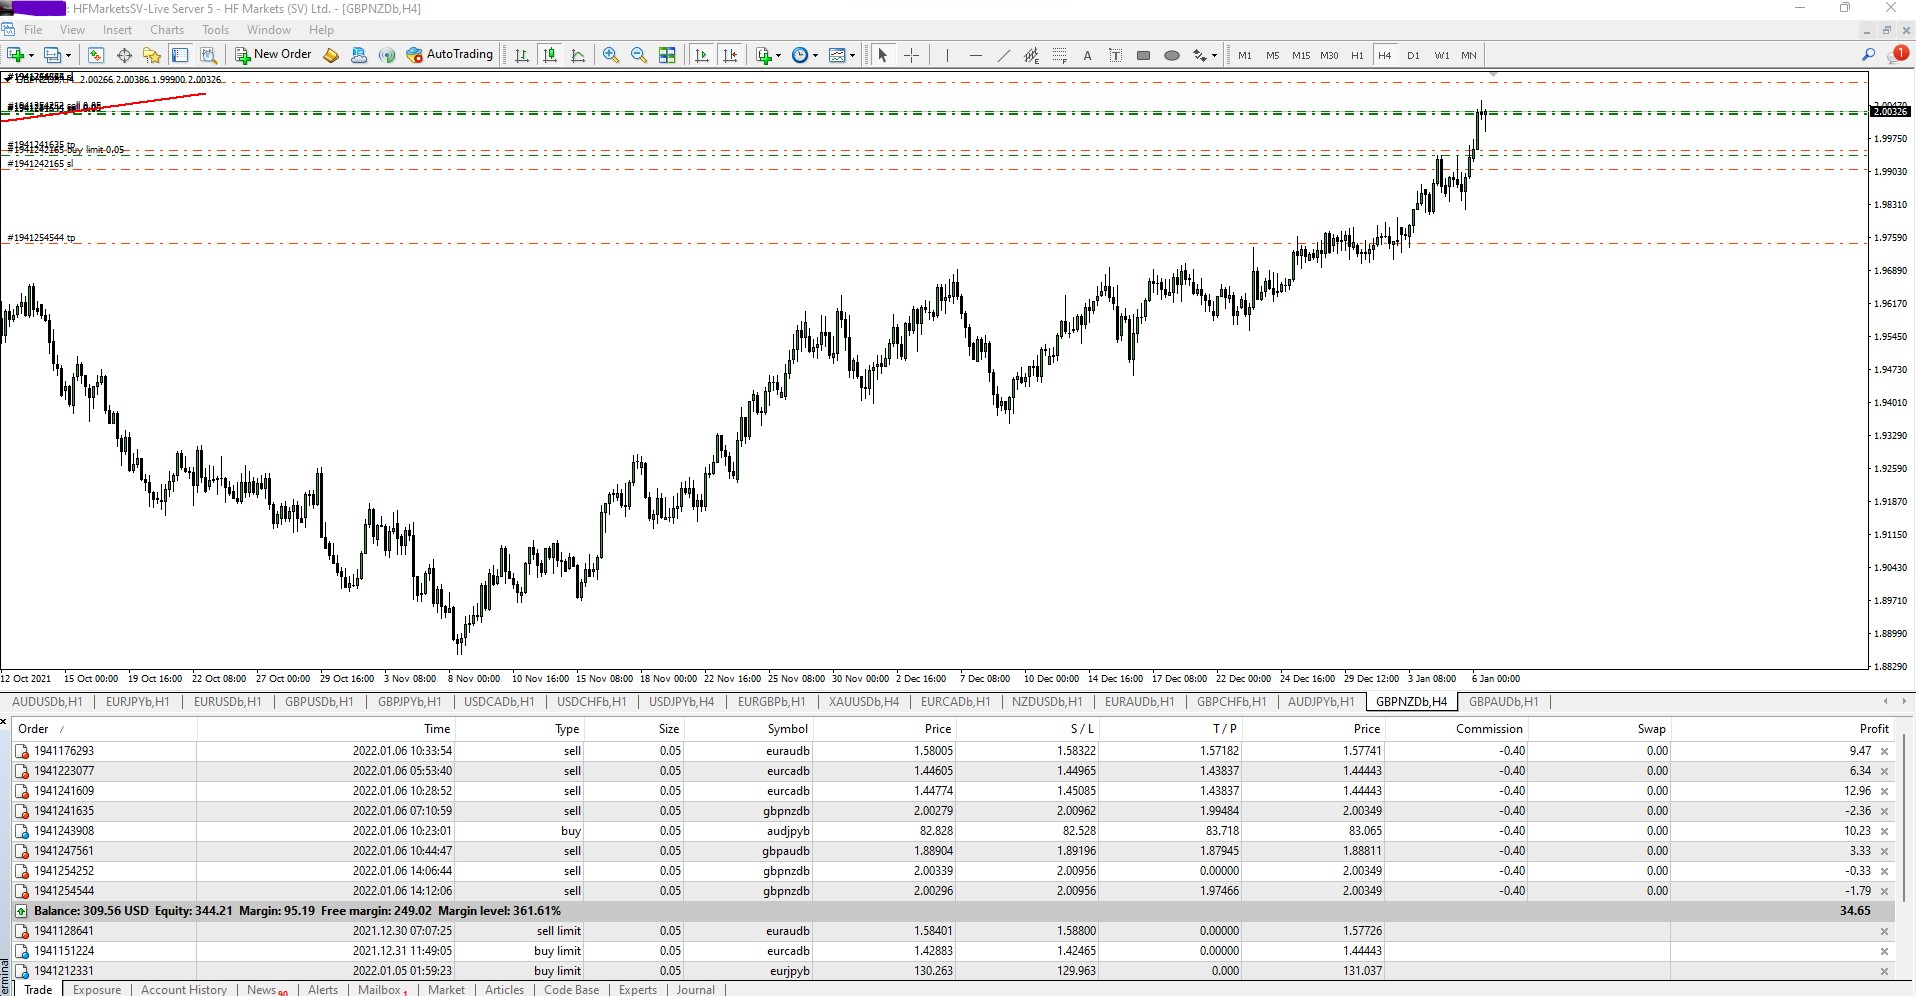Open the chat notifications bubble icon

coord(1897,54)
